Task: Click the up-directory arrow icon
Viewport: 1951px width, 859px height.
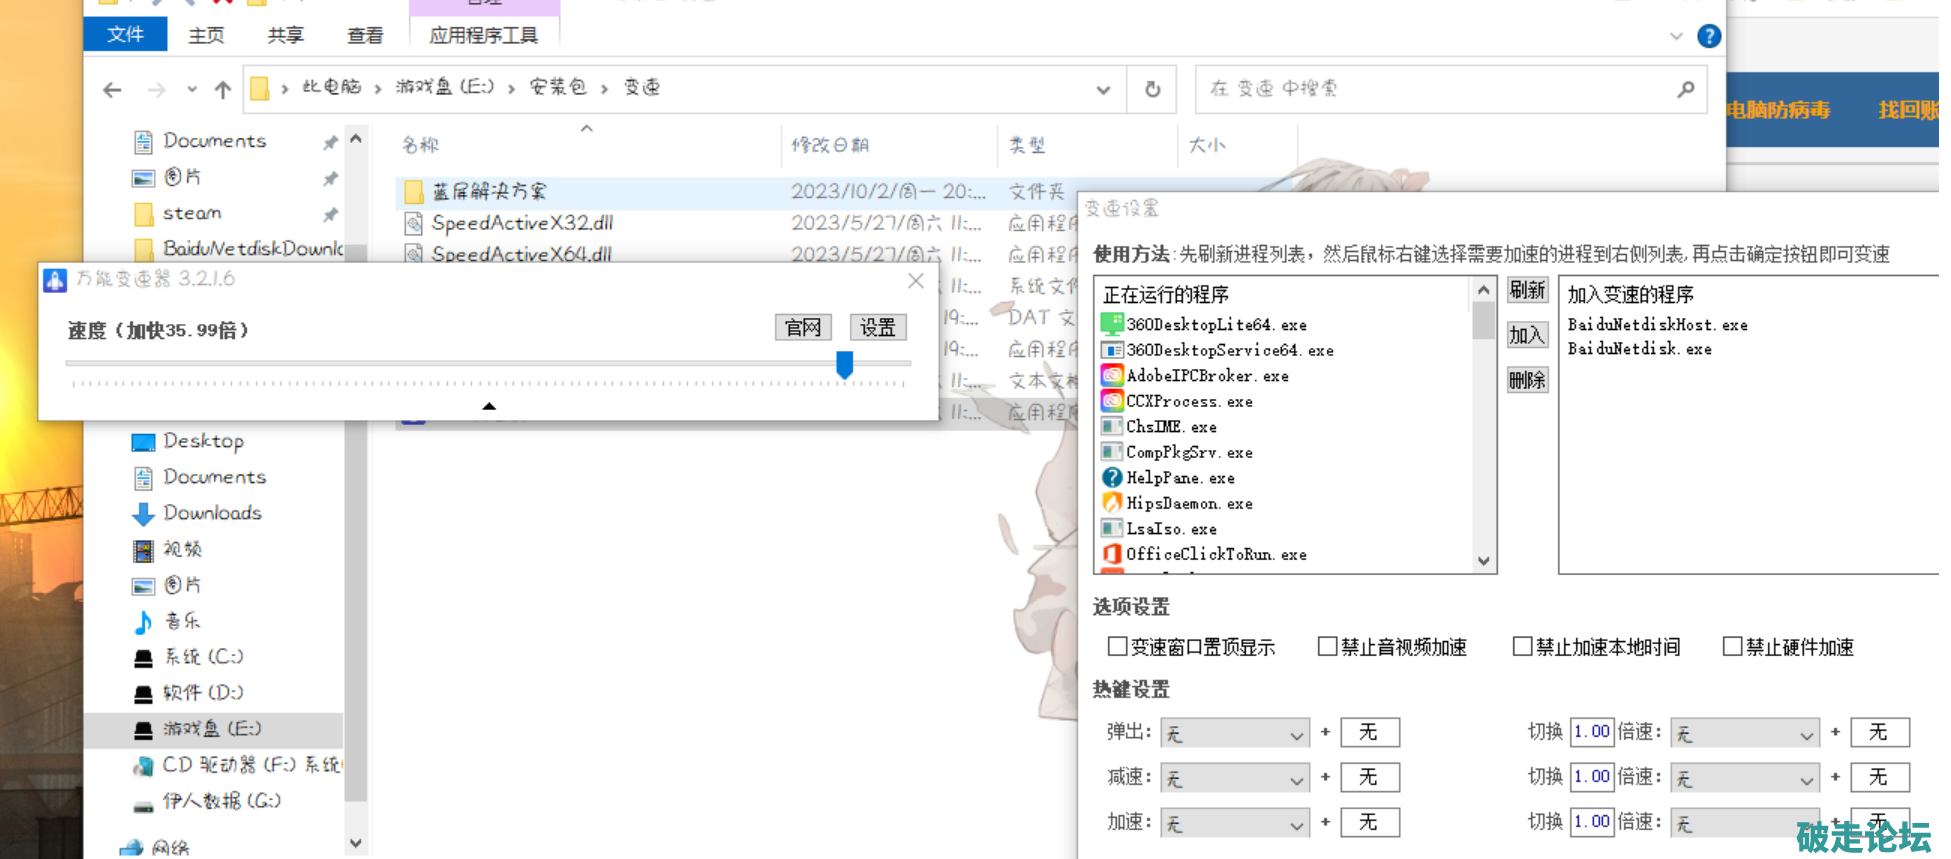Action: pyautogui.click(x=222, y=90)
